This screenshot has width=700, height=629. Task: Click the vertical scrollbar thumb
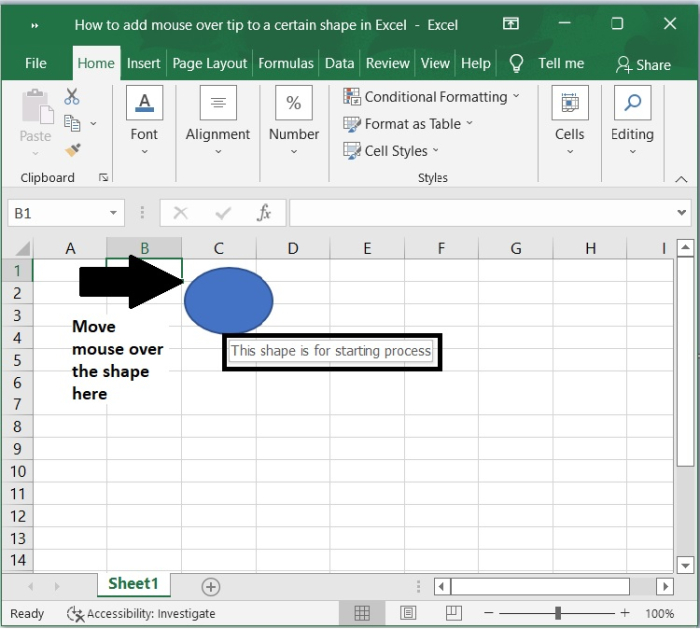coord(685,361)
